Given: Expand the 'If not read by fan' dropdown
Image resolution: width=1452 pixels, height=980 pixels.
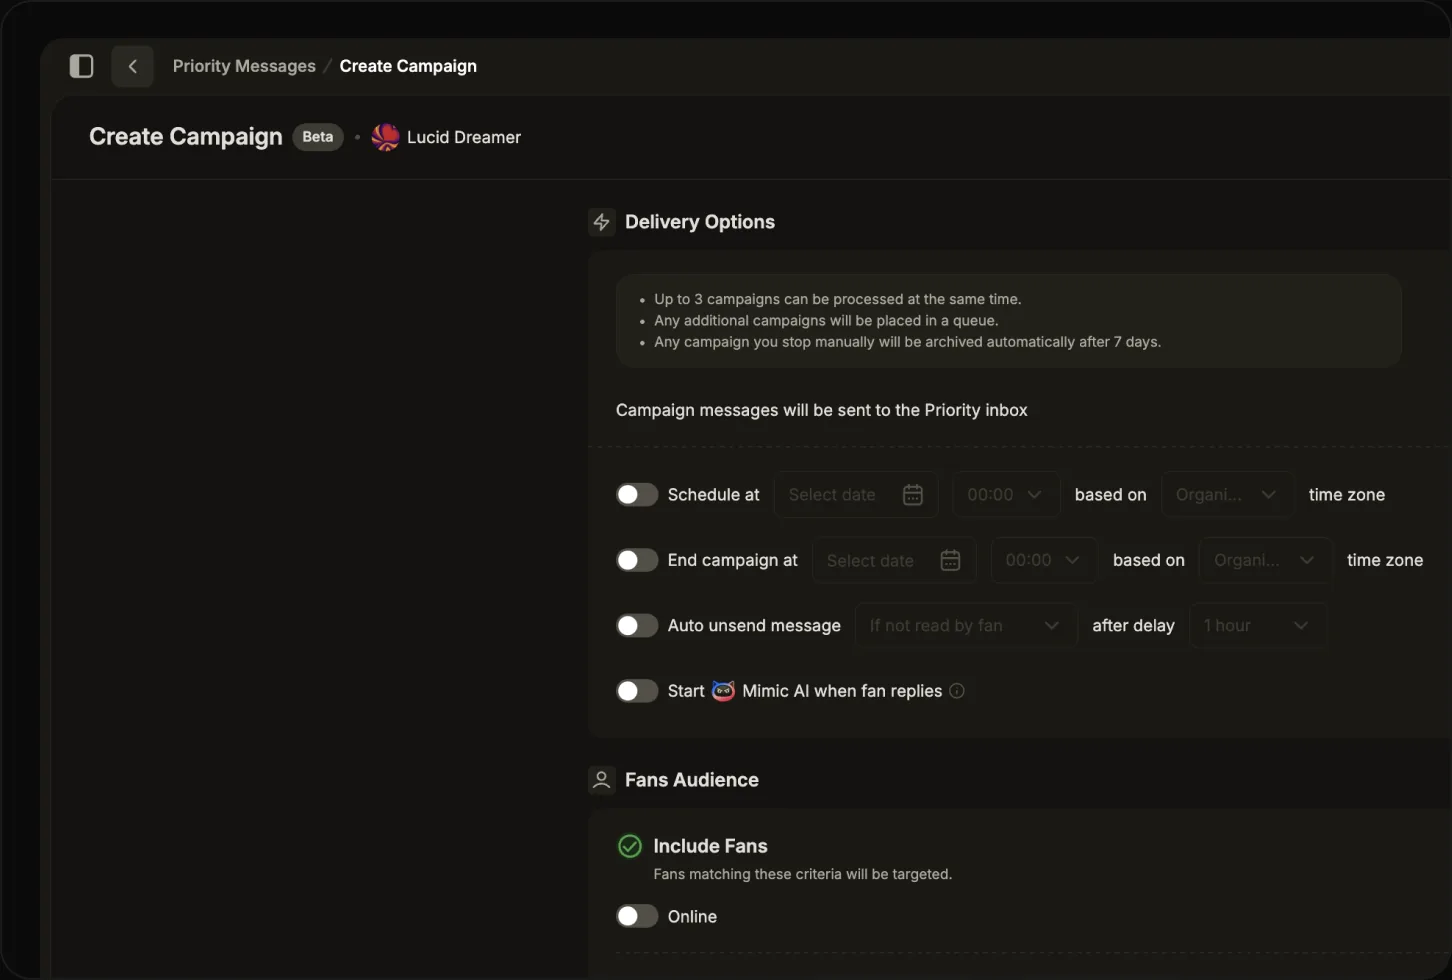Looking at the screenshot, I should [966, 626].
